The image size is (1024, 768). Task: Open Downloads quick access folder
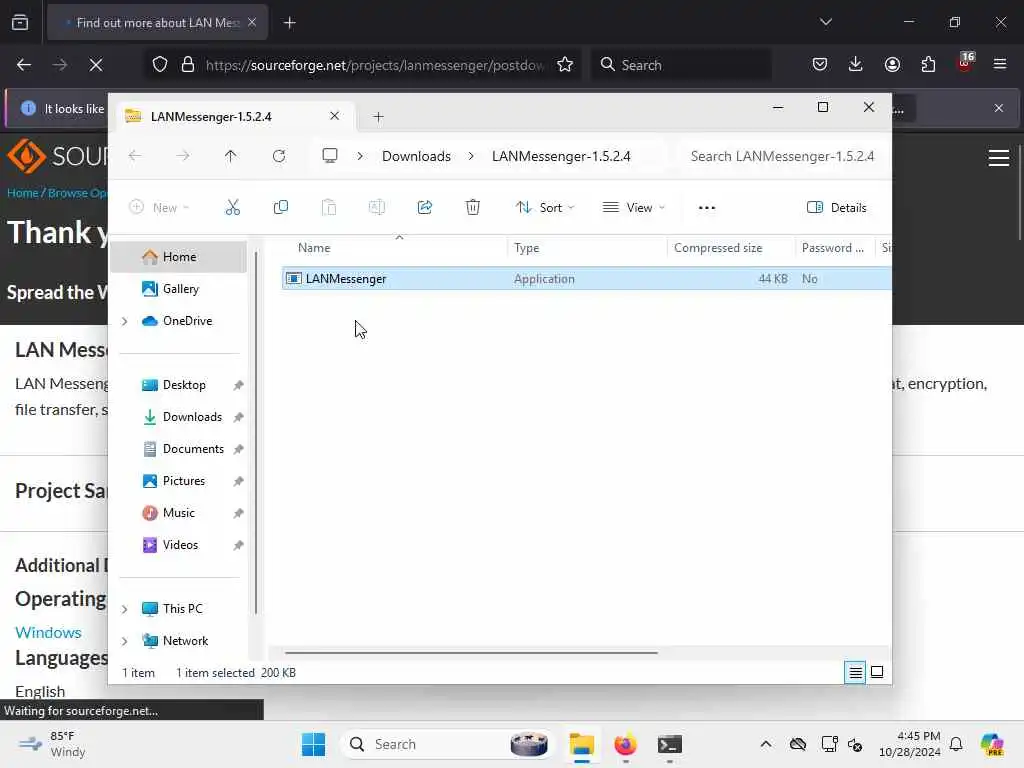click(x=192, y=417)
